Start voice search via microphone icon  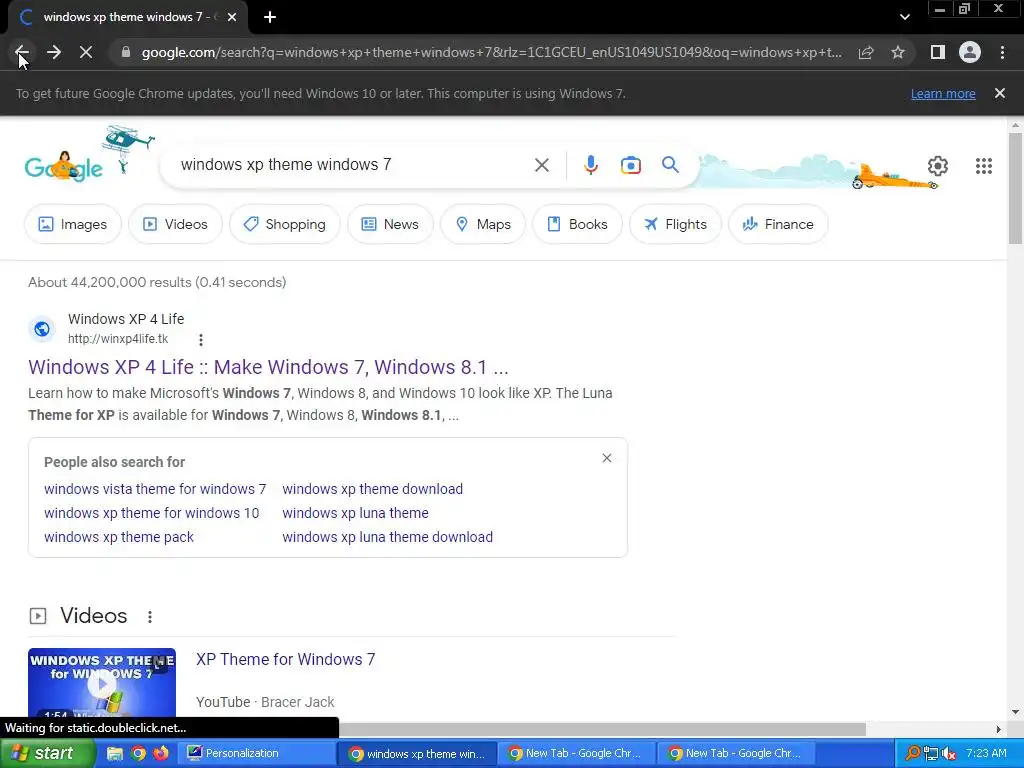pyautogui.click(x=590, y=165)
